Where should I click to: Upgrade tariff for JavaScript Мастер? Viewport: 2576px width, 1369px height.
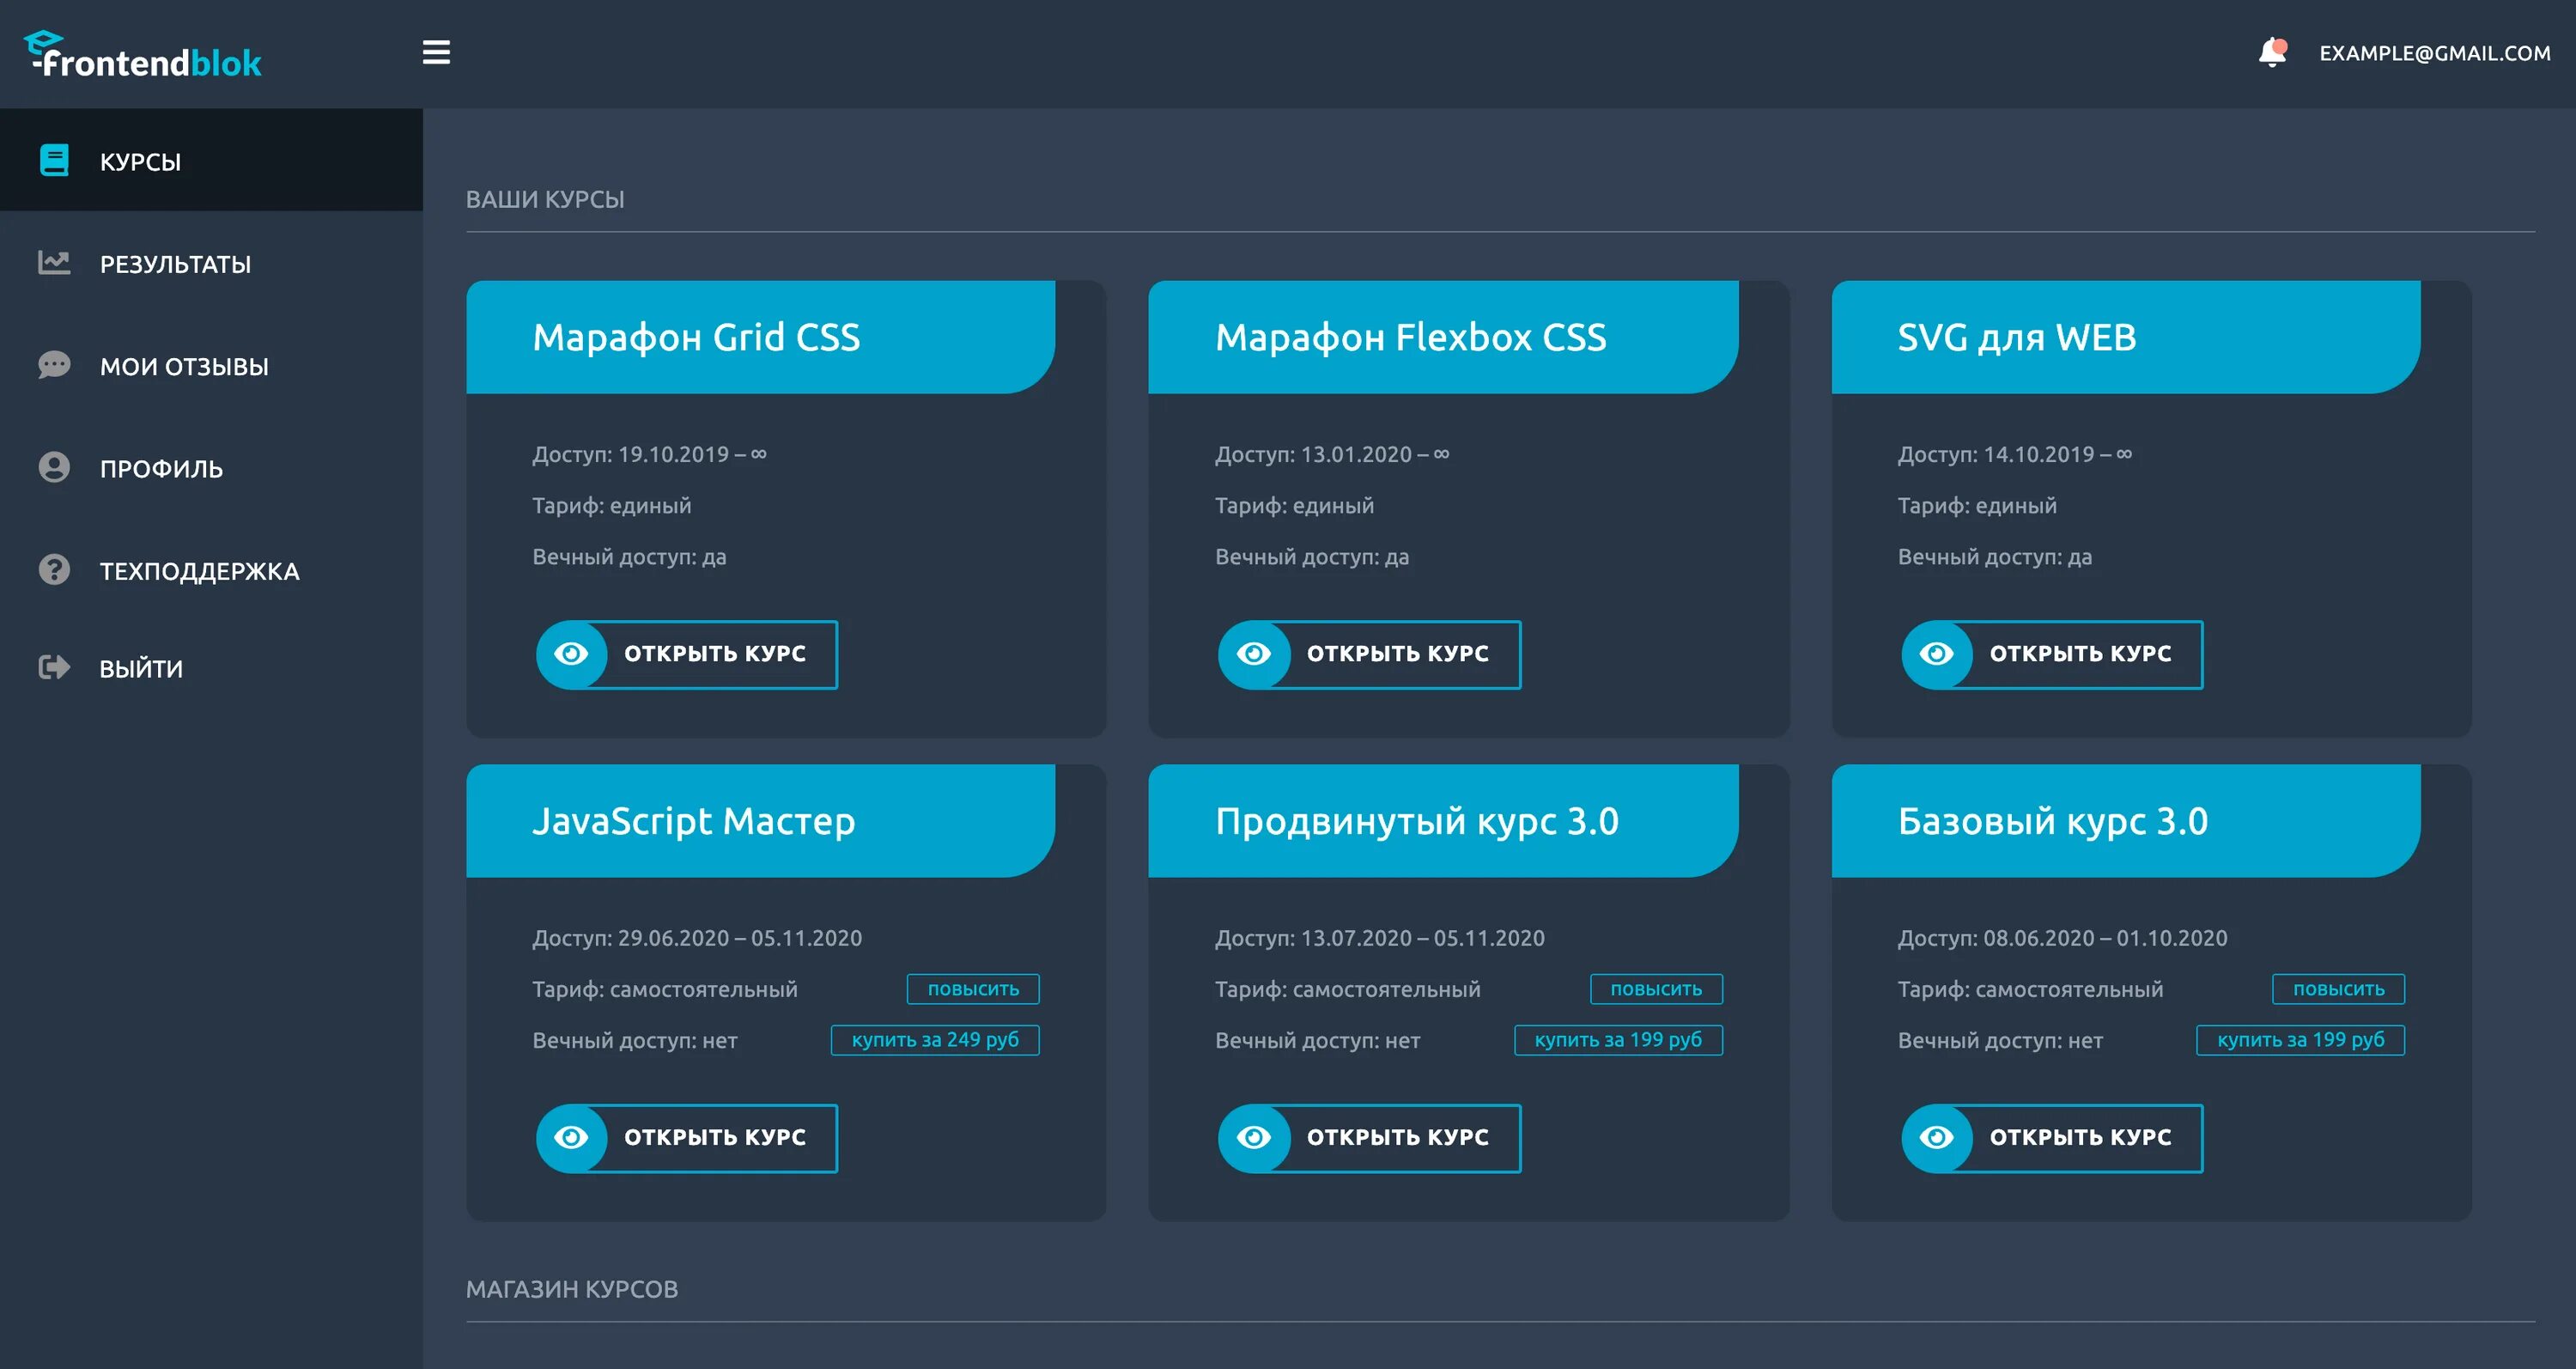point(973,989)
